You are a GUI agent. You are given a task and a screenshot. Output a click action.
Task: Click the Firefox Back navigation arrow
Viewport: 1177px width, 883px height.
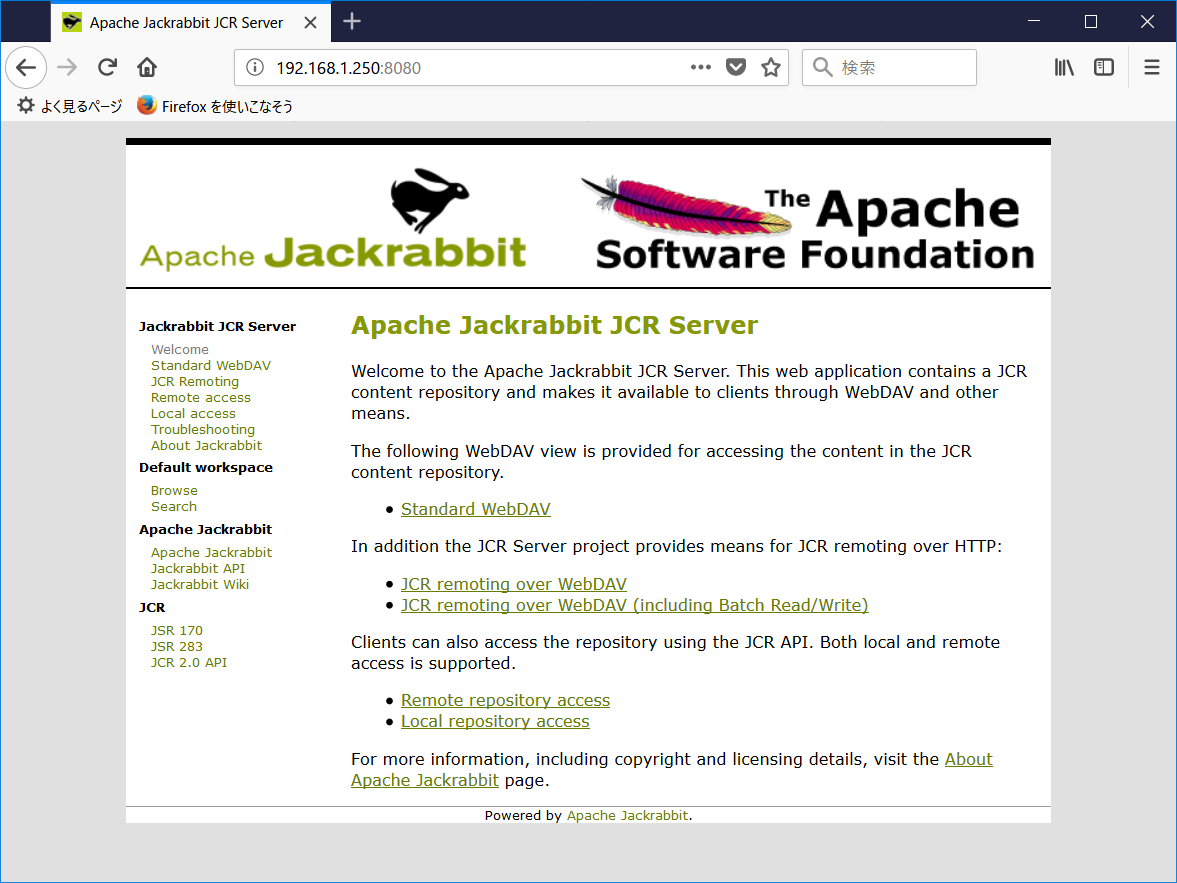pos(26,67)
